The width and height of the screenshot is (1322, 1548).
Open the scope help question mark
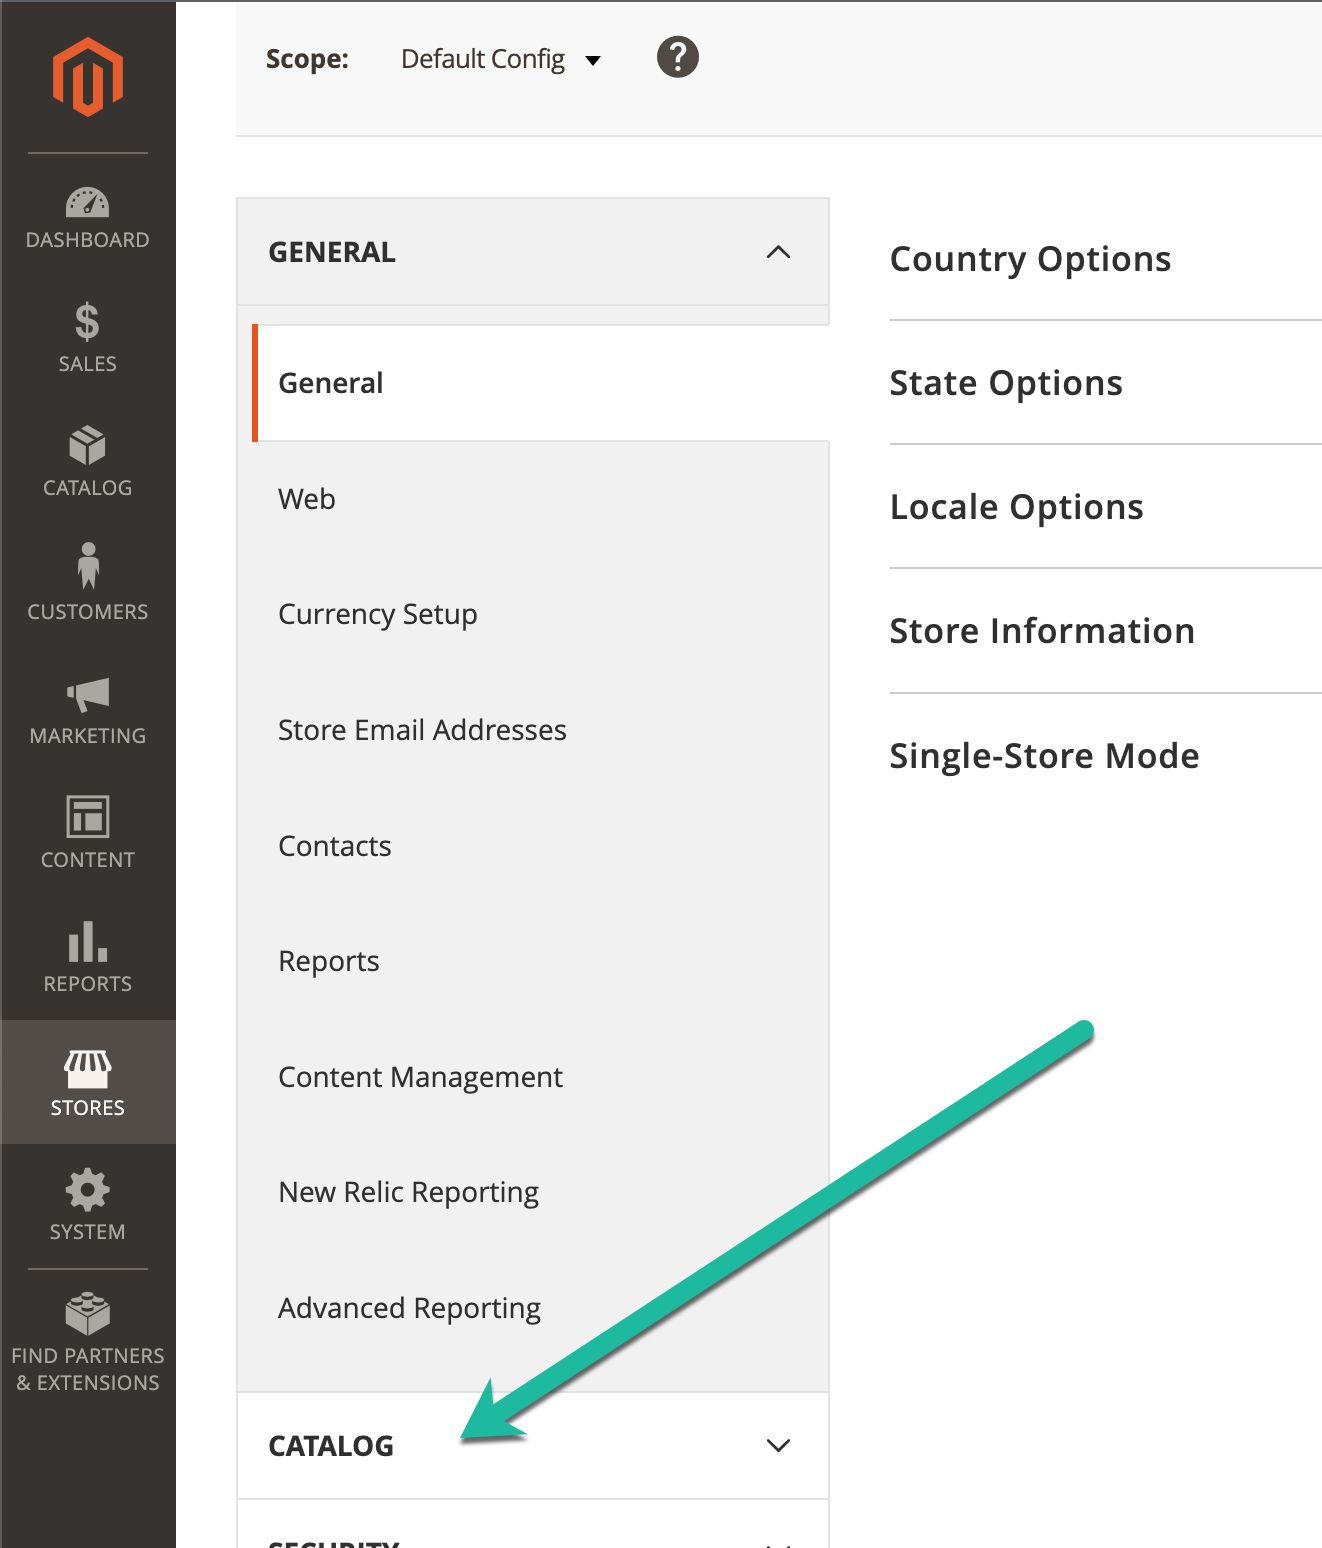(x=677, y=57)
